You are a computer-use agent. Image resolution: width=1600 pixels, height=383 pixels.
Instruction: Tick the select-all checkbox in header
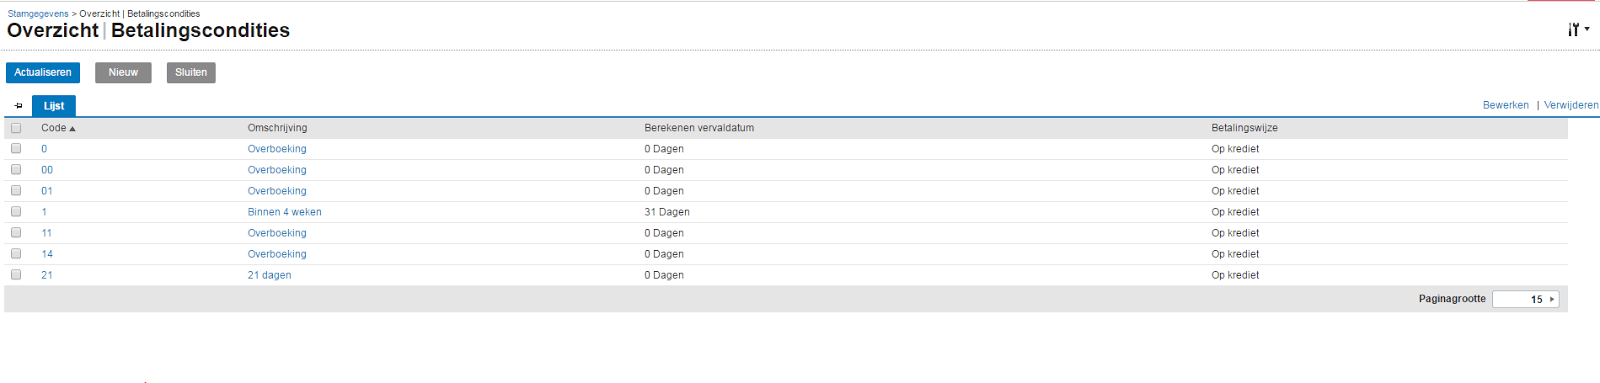(16, 128)
